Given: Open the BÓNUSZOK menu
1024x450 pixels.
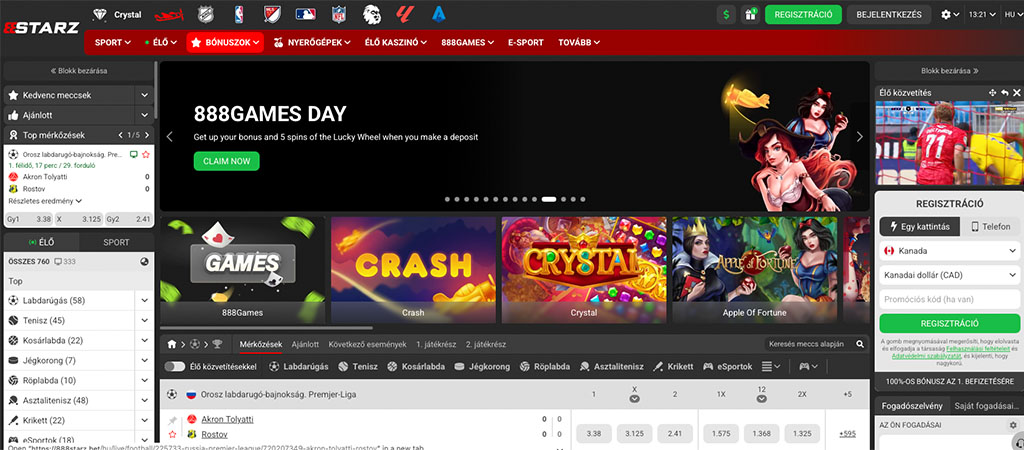Looking at the screenshot, I should point(225,42).
